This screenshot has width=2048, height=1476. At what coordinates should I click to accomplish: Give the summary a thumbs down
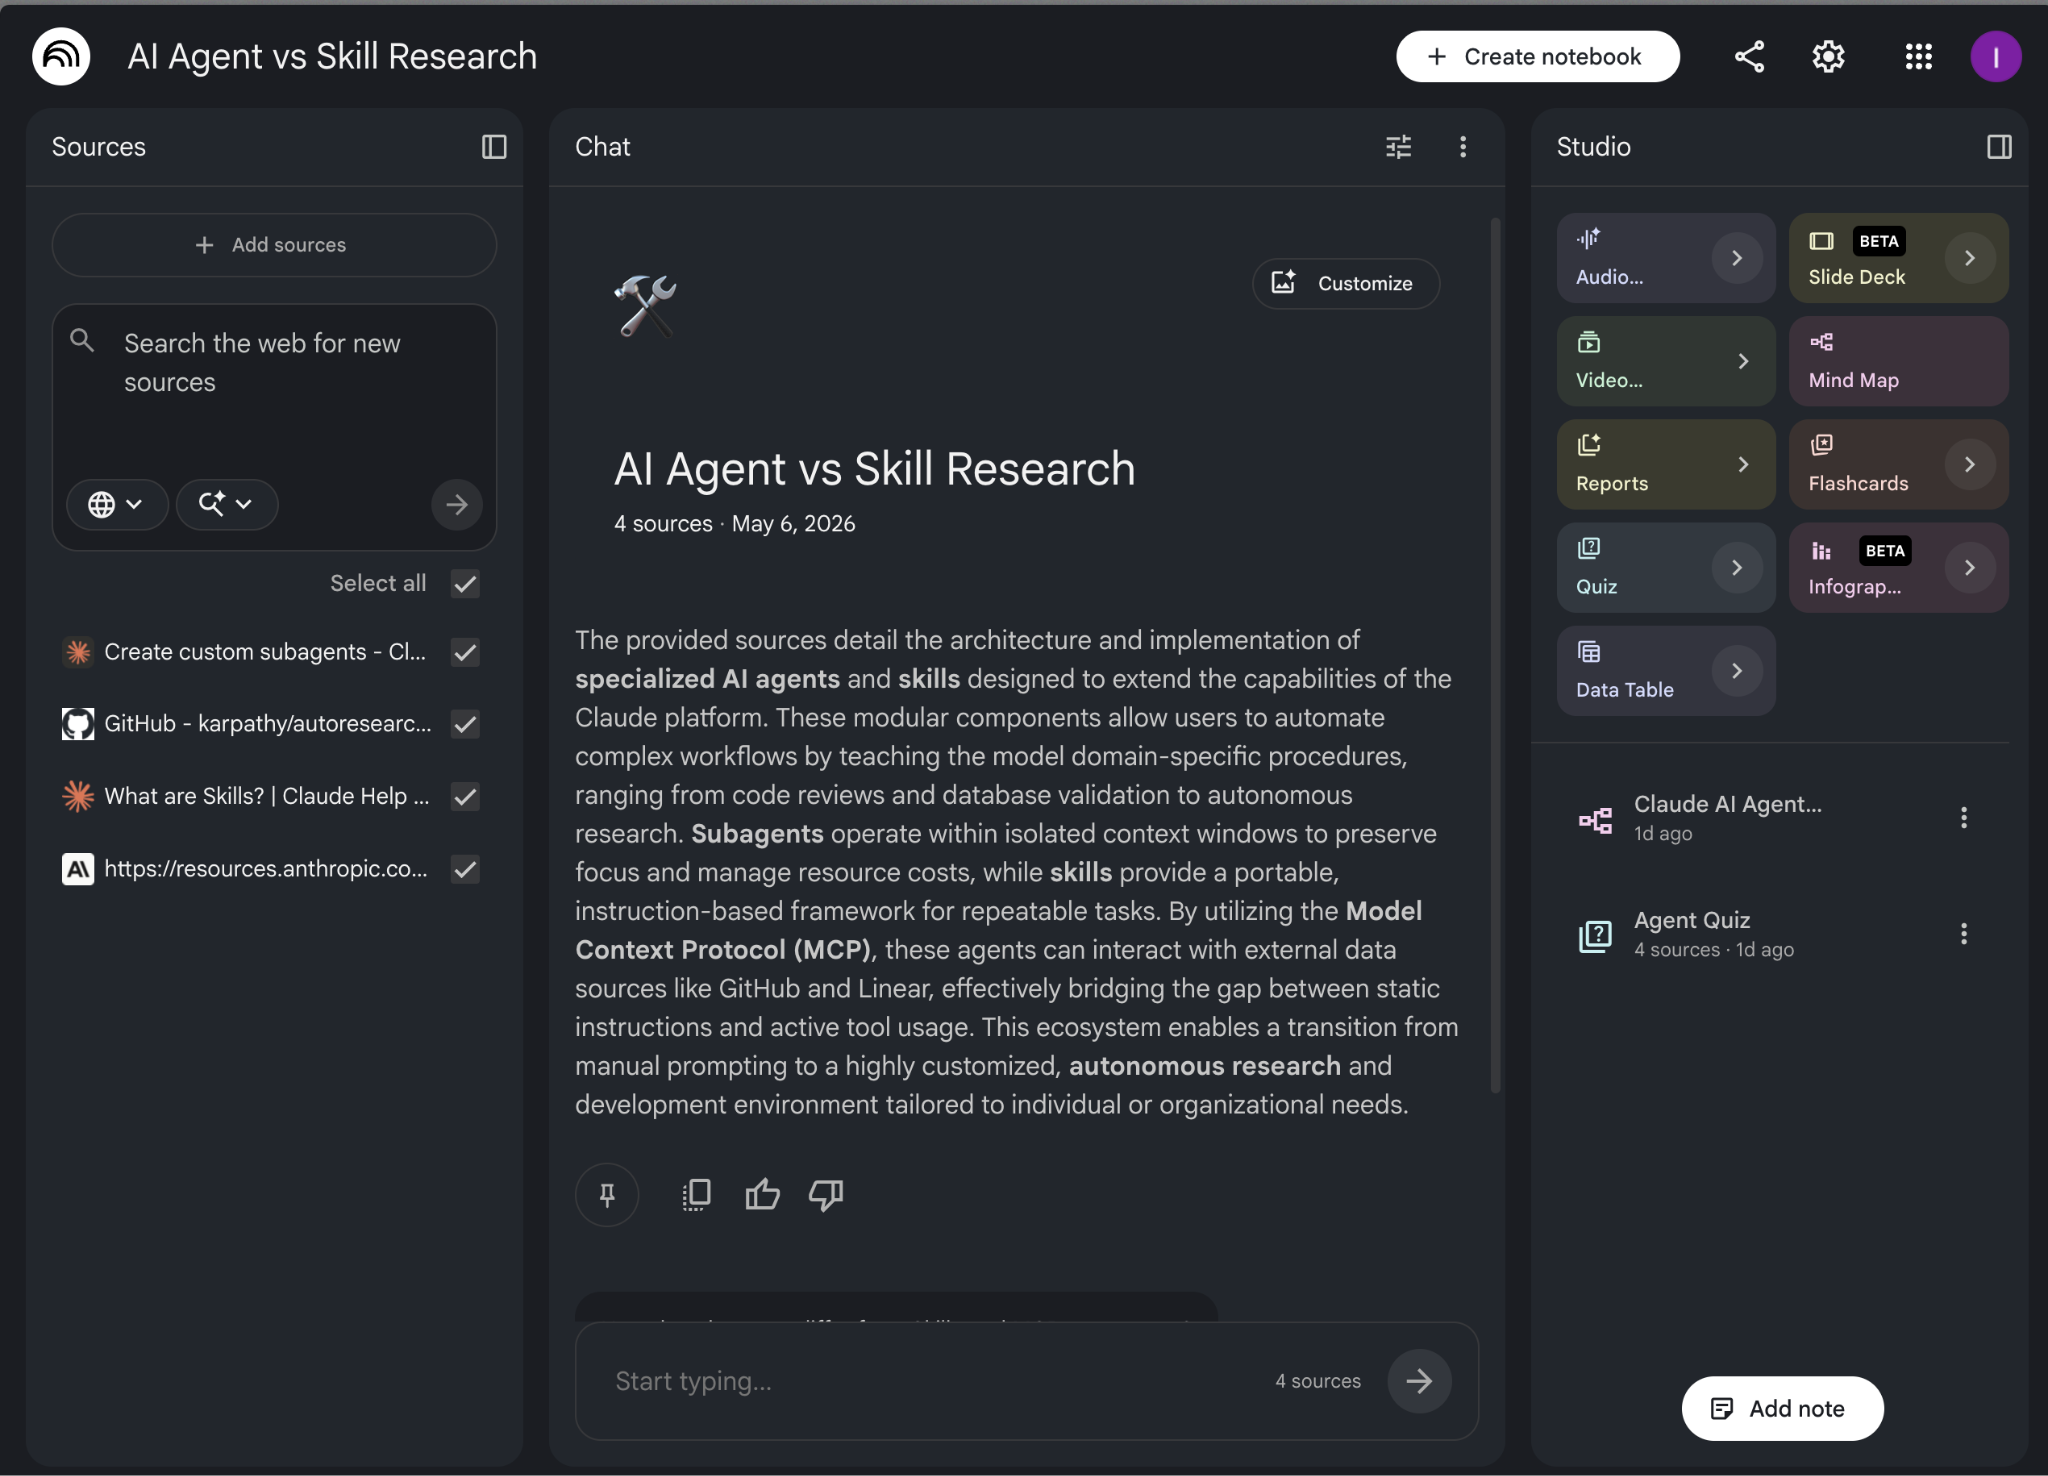(x=826, y=1194)
